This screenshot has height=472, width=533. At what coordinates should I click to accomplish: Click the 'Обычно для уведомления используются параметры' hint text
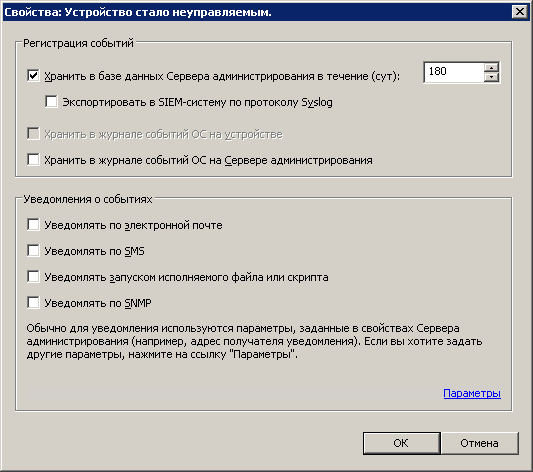pyautogui.click(x=254, y=341)
